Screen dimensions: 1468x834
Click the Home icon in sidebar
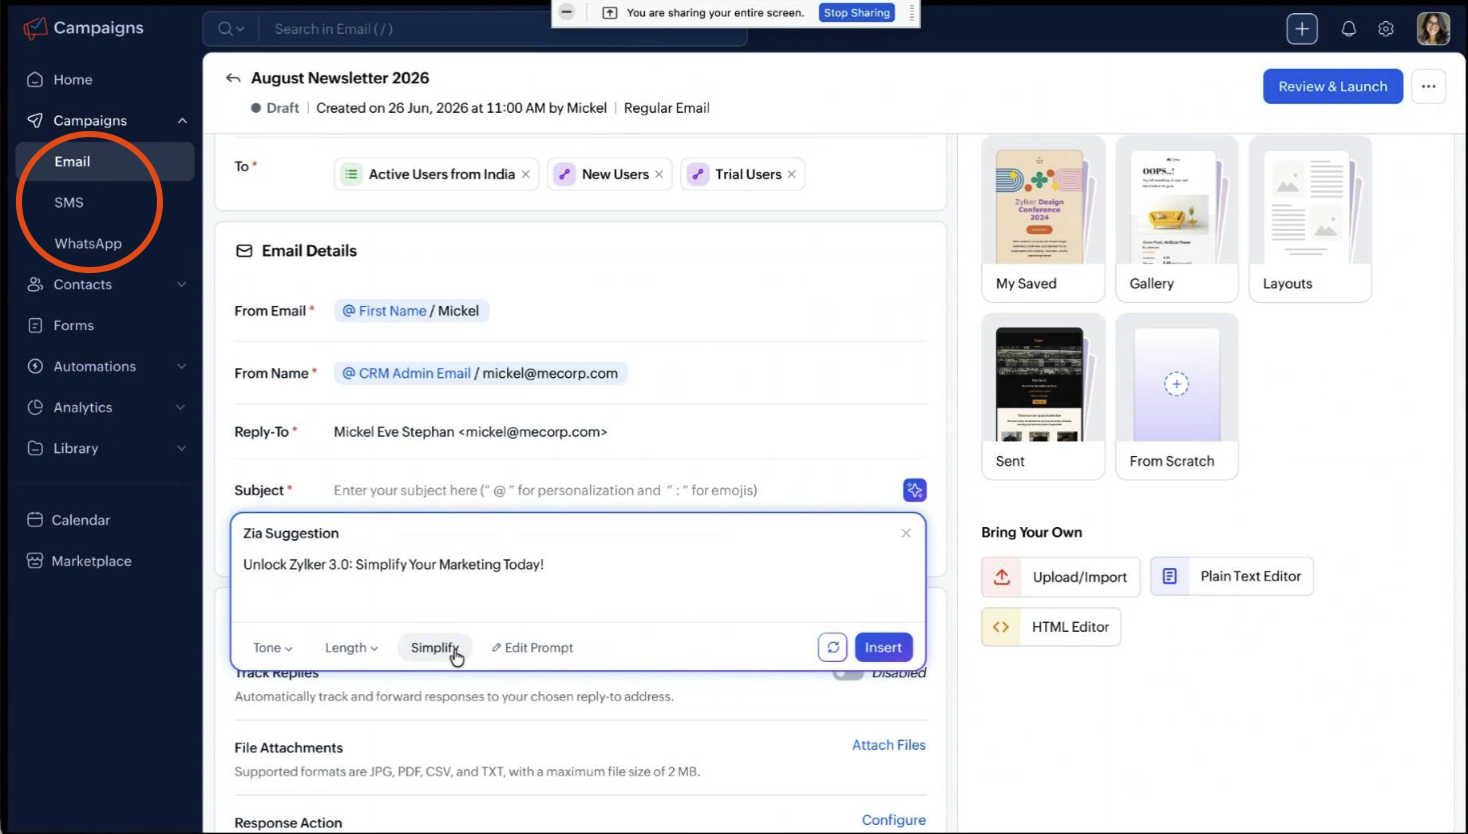[35, 80]
